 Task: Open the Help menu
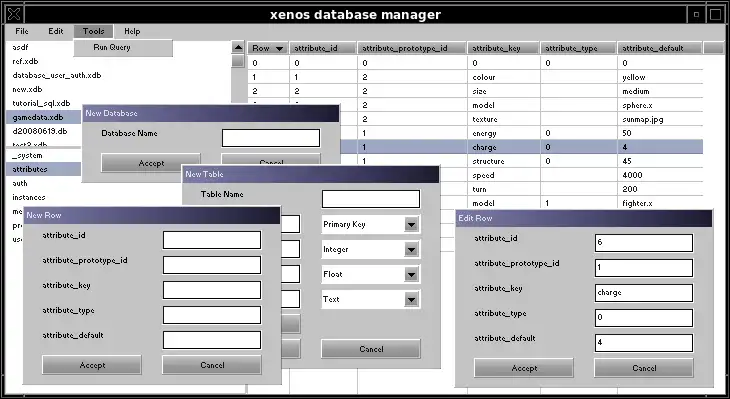[132, 31]
